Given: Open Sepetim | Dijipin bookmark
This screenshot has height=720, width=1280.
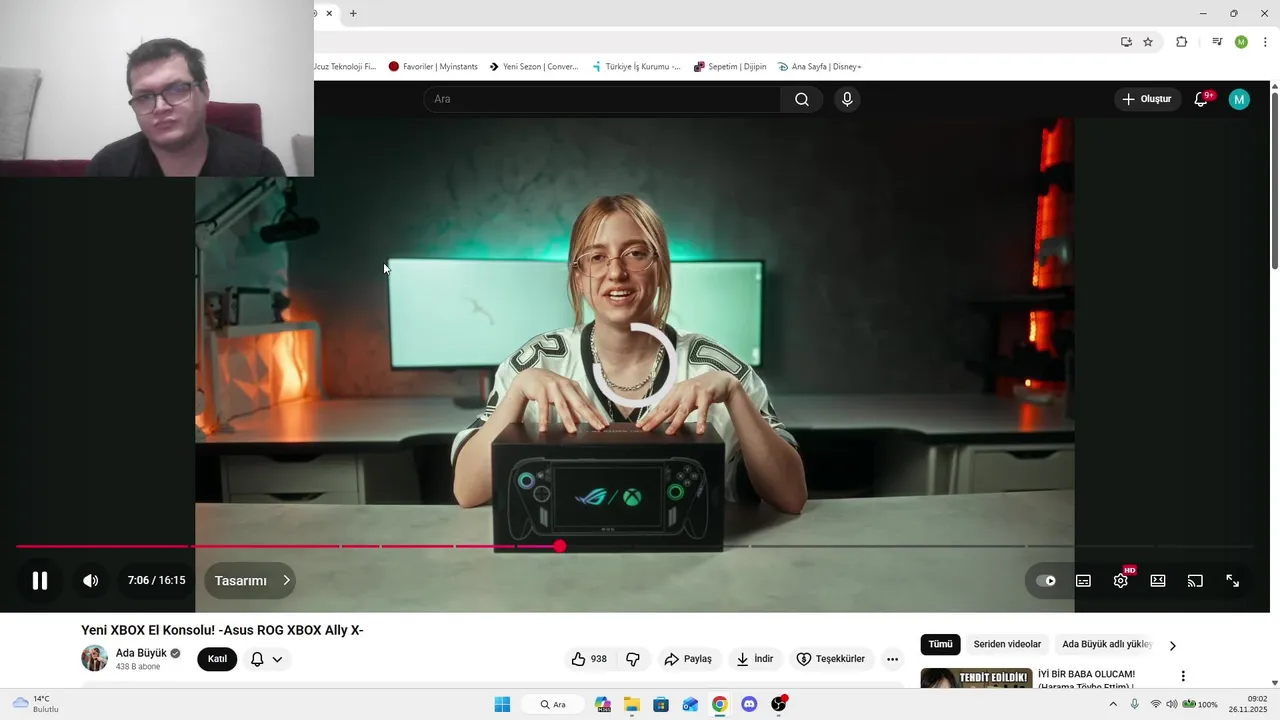Looking at the screenshot, I should click(730, 67).
